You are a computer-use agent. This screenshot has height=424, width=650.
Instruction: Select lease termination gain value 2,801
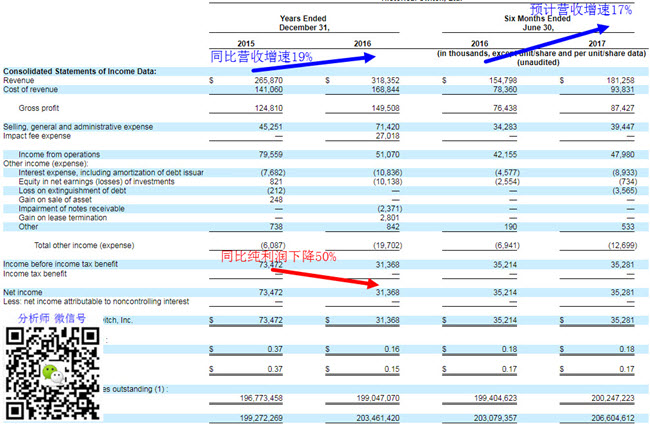coord(389,218)
